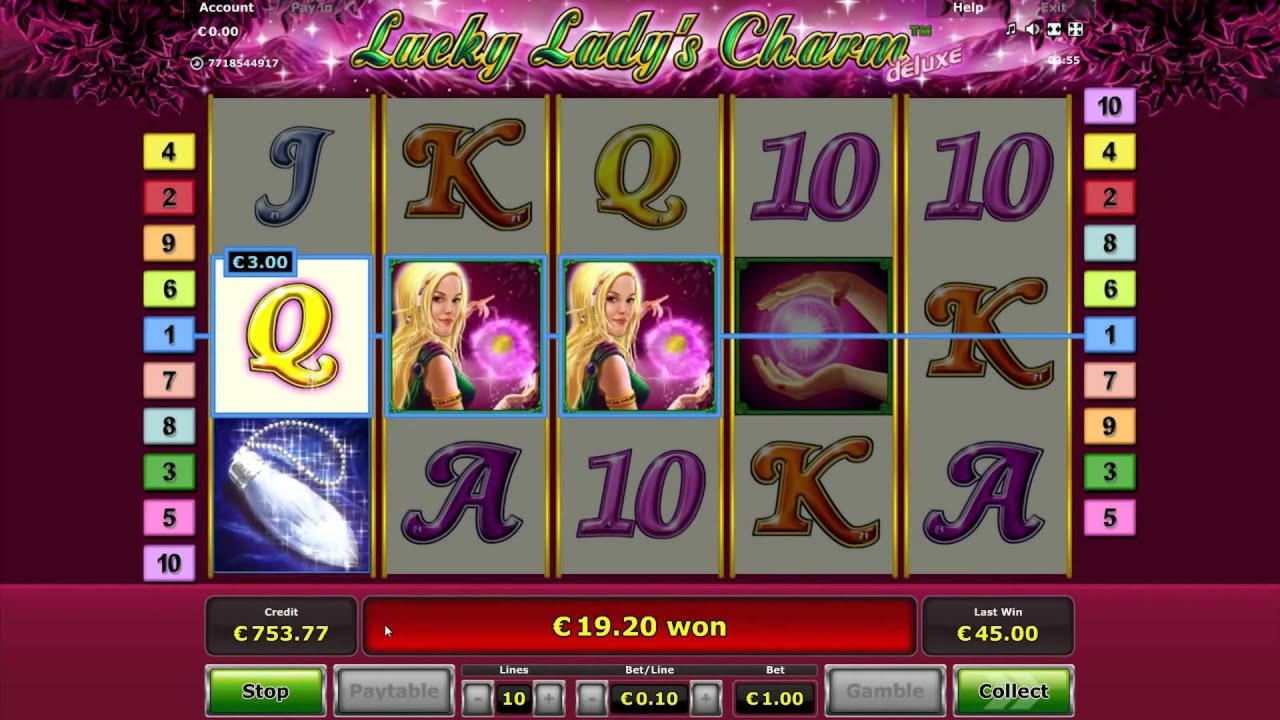The width and height of the screenshot is (1280, 720).
Task: Click the Lucky Lady symbol on second reel
Action: 465,336
